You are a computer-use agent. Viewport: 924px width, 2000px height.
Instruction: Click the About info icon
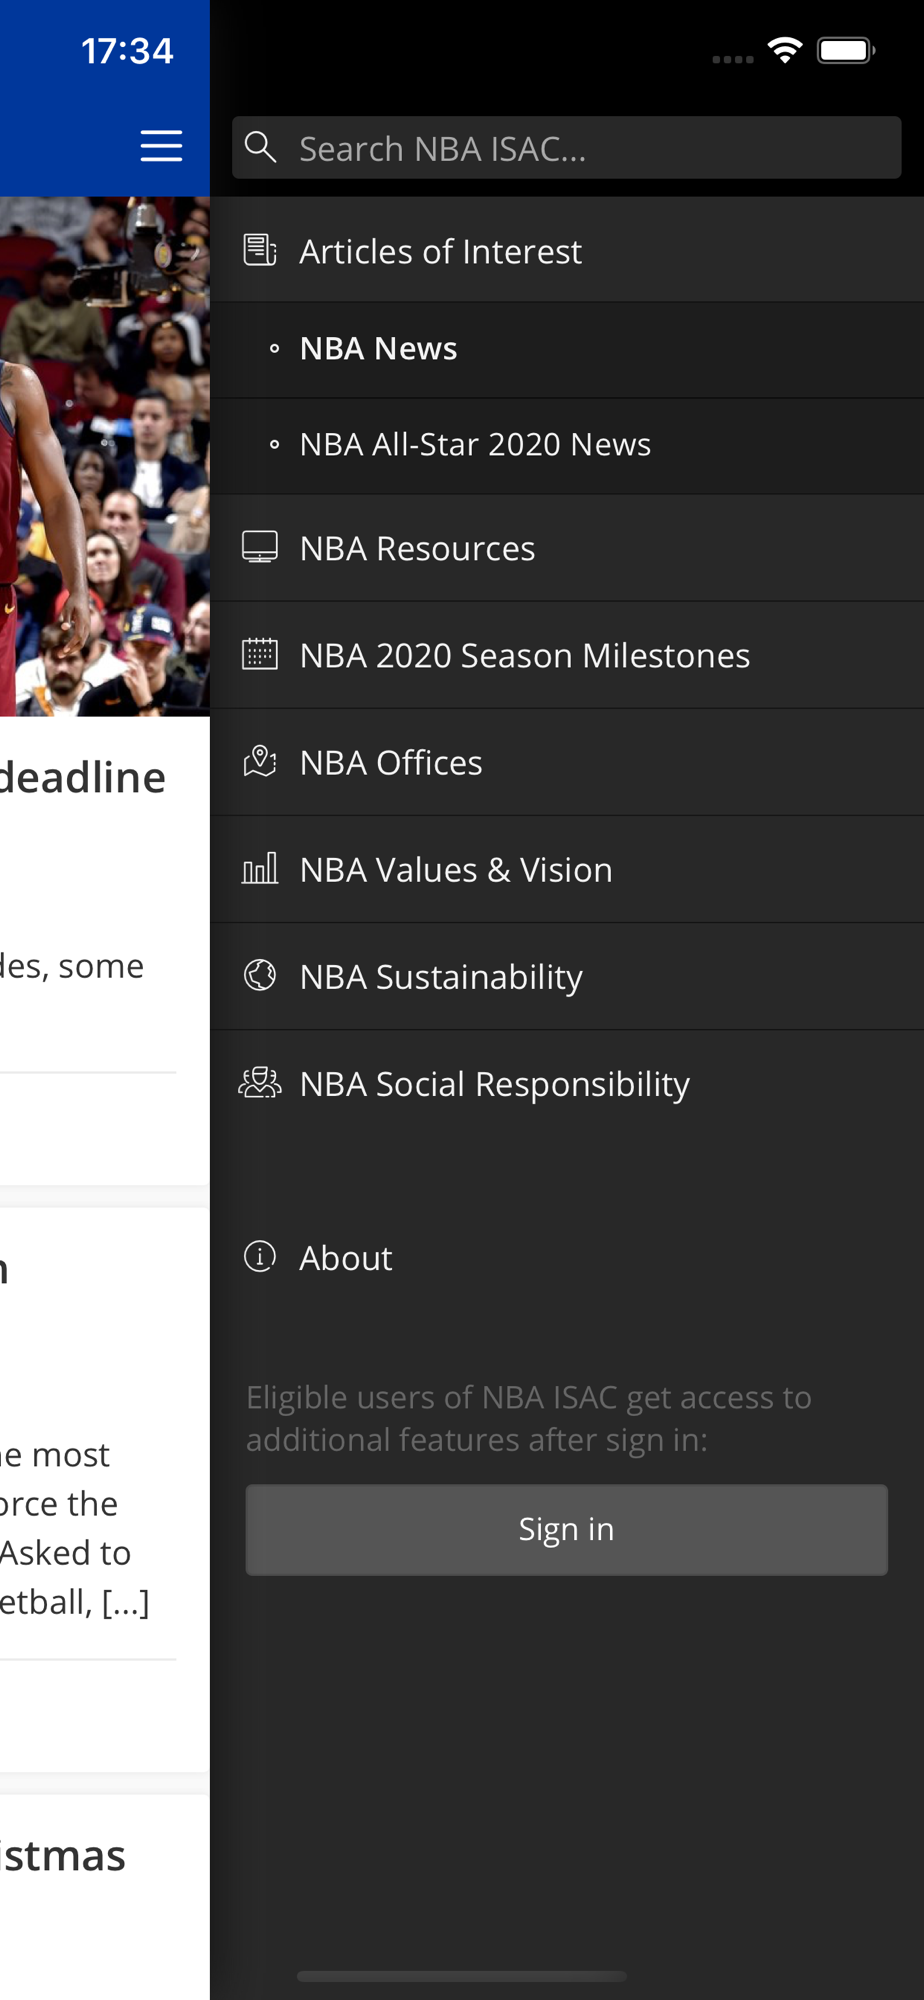tap(260, 1256)
